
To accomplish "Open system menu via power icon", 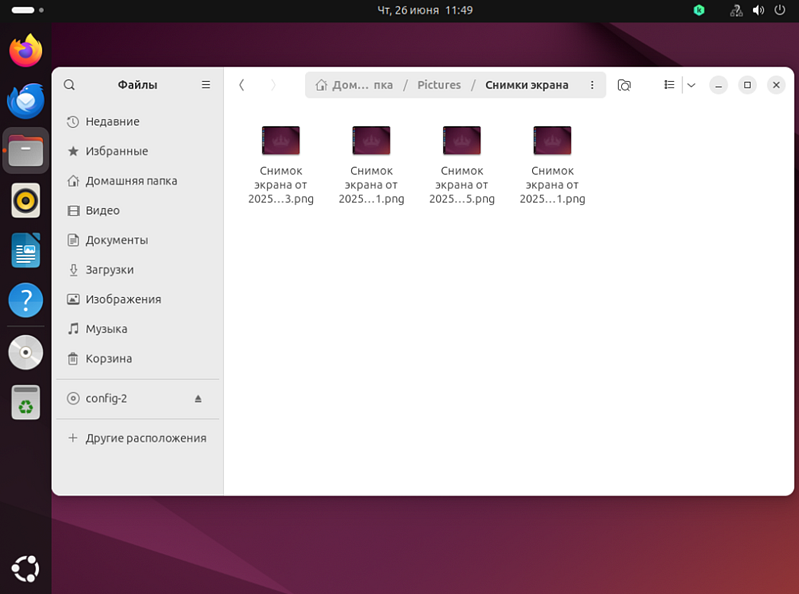I will (x=780, y=10).
